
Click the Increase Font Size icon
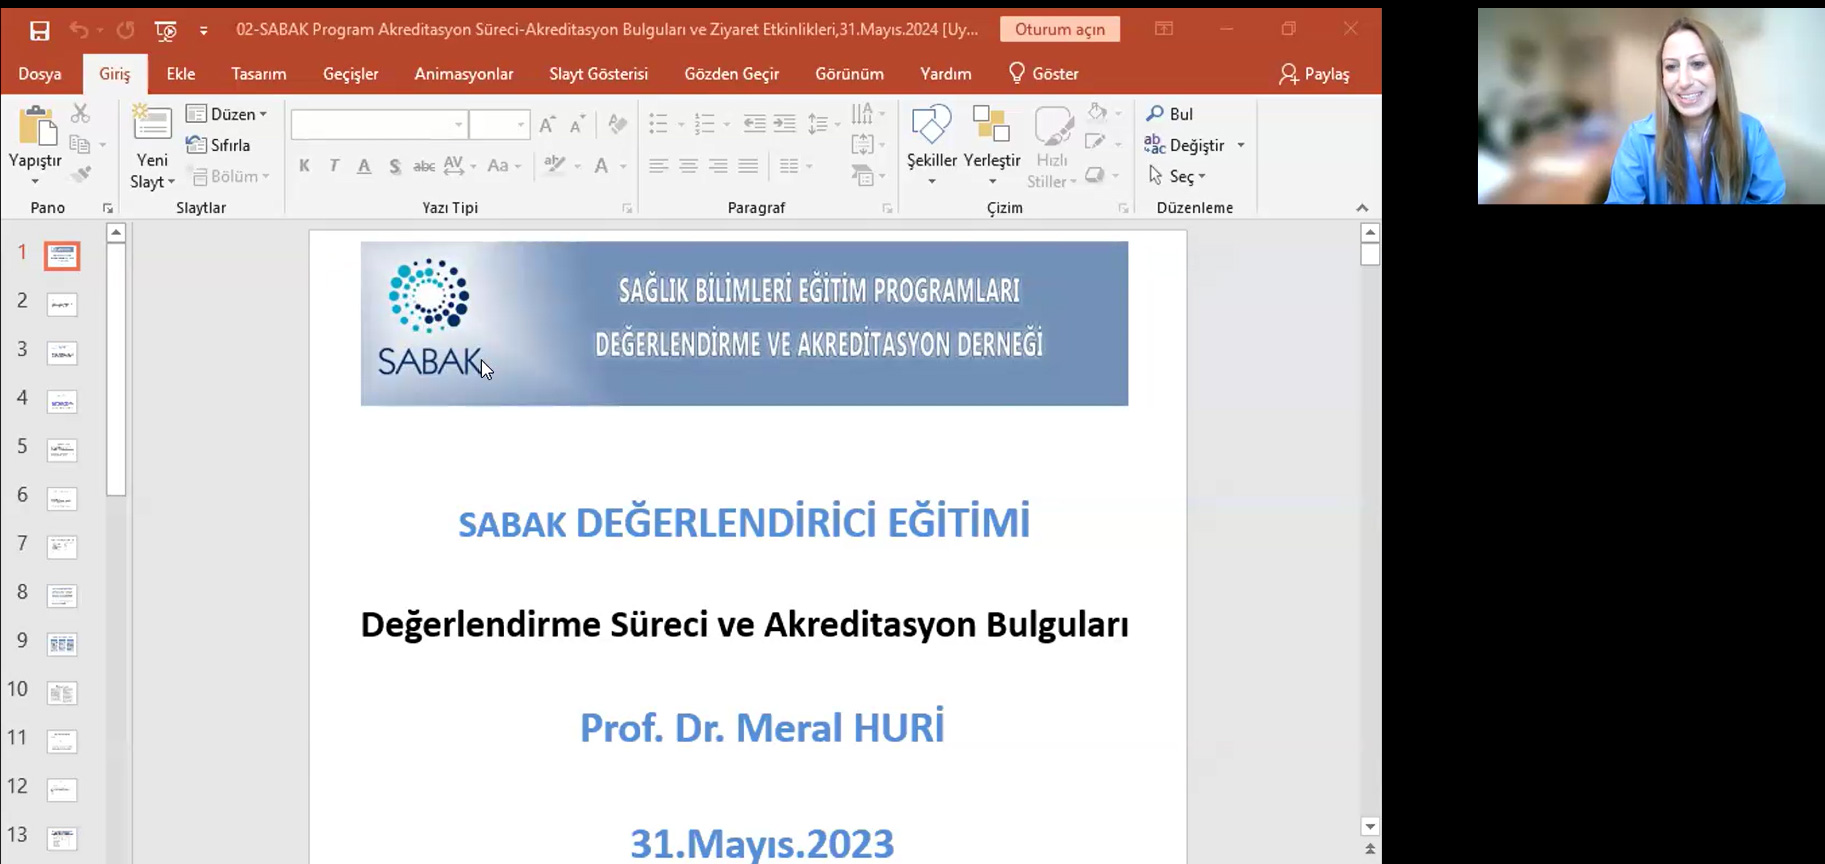point(546,125)
